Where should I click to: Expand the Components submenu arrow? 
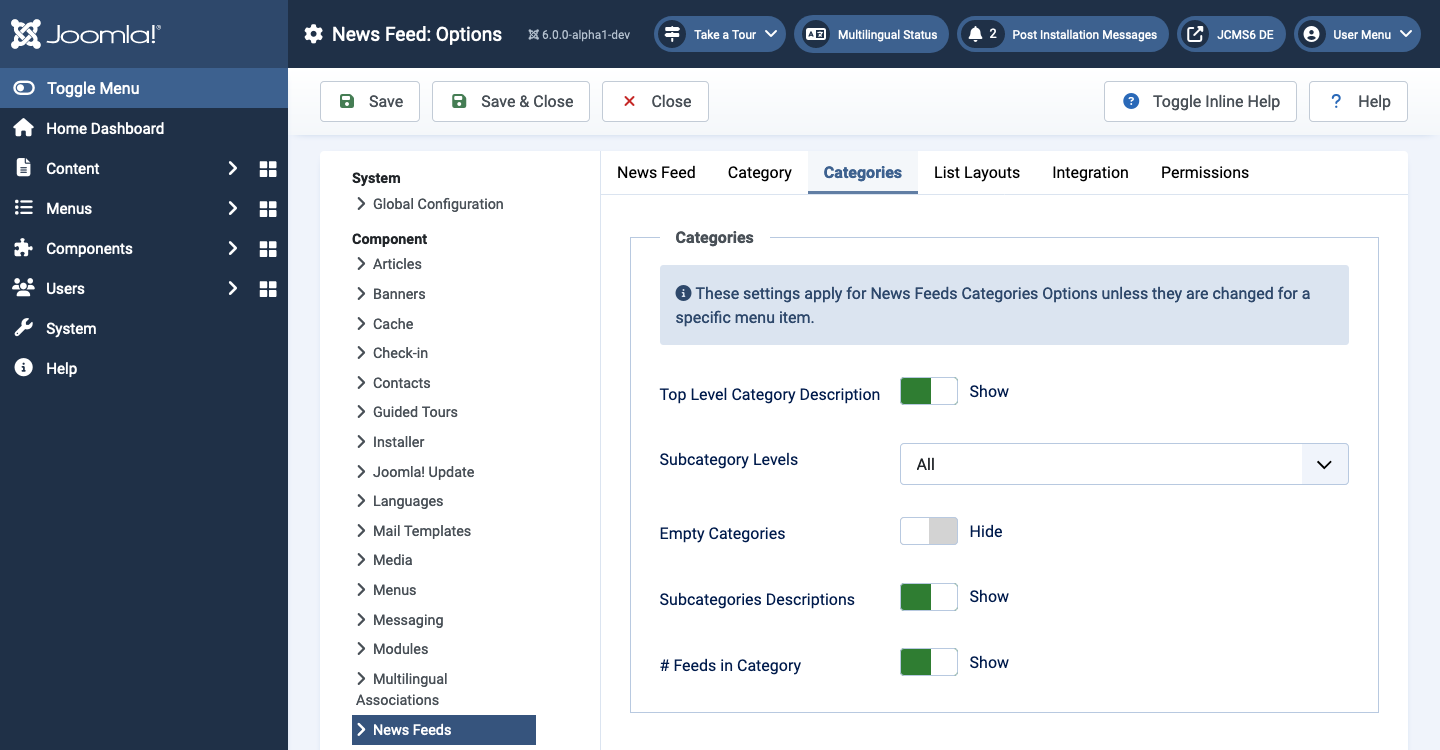tap(232, 248)
